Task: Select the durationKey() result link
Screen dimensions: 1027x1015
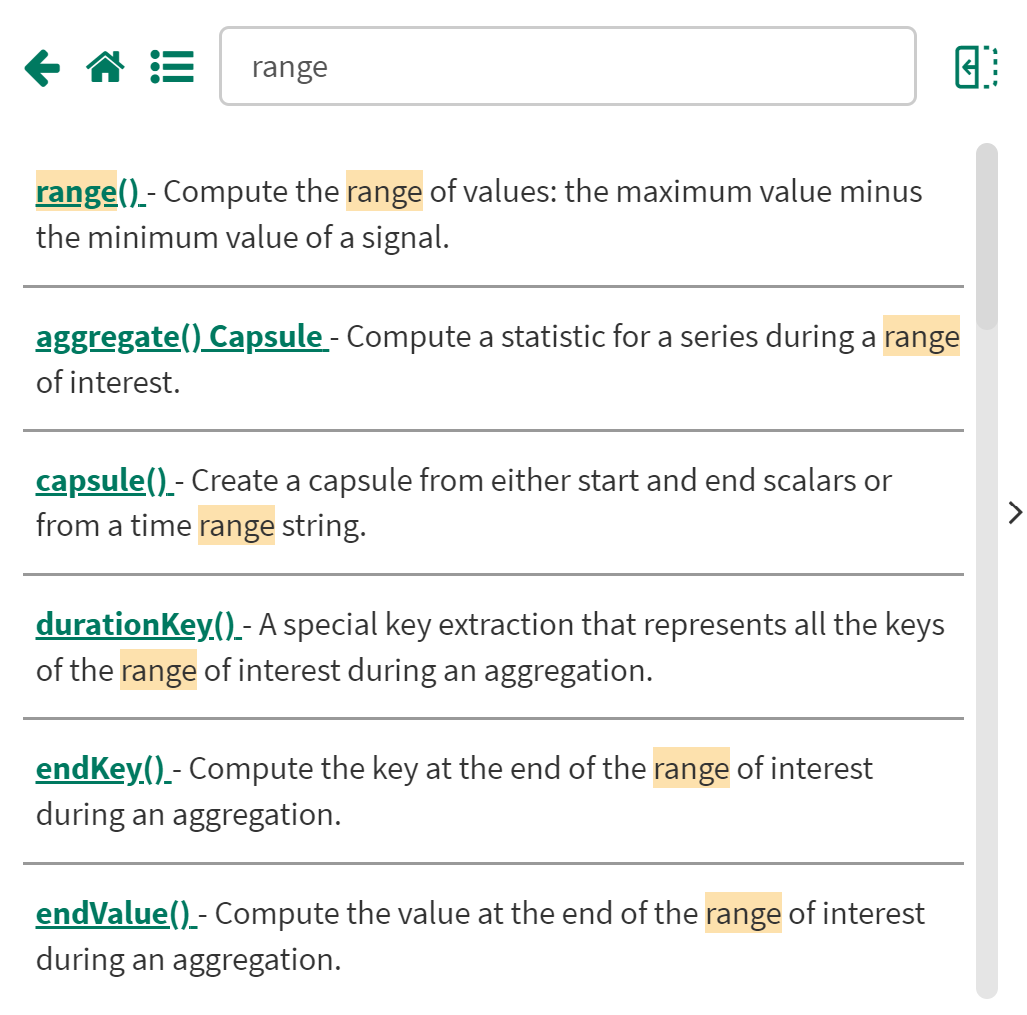Action: (138, 625)
